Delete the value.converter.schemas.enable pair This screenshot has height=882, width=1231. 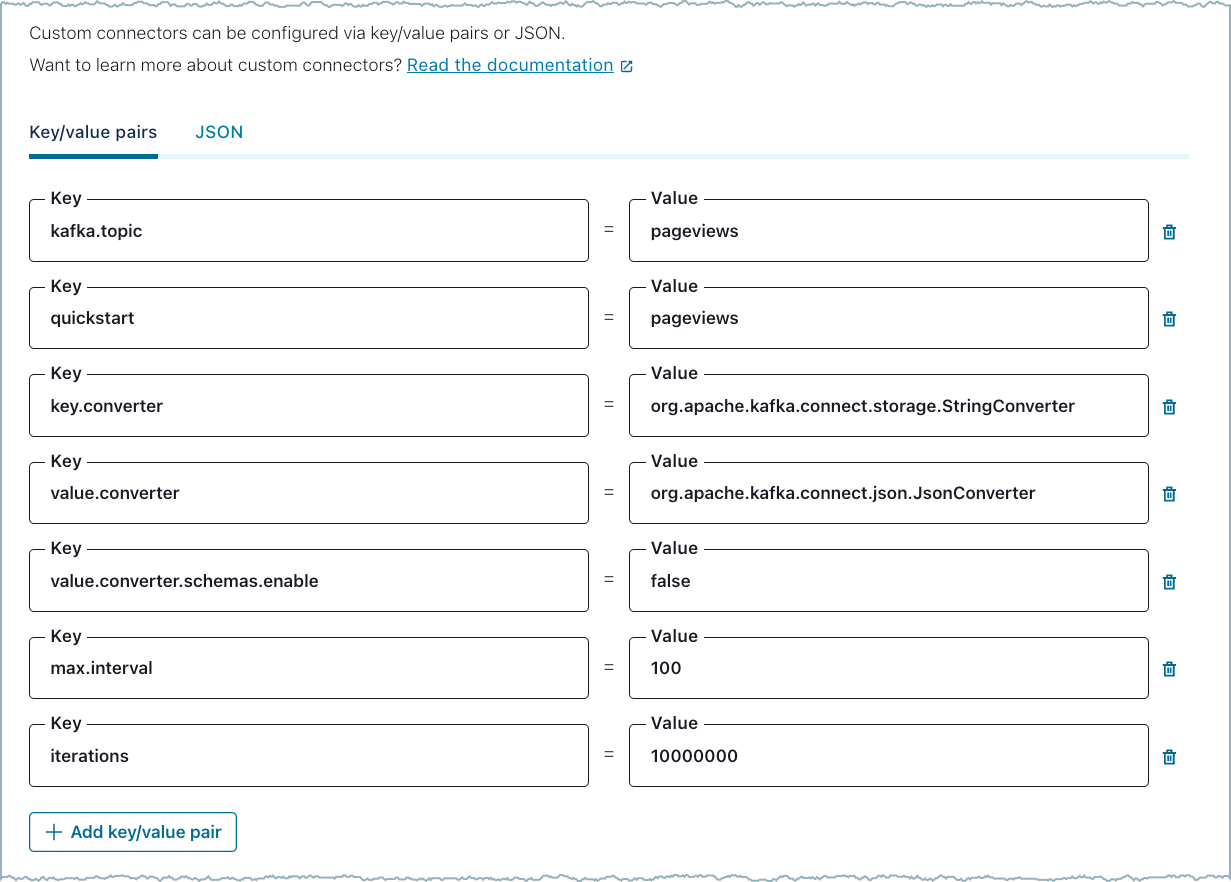(1169, 582)
